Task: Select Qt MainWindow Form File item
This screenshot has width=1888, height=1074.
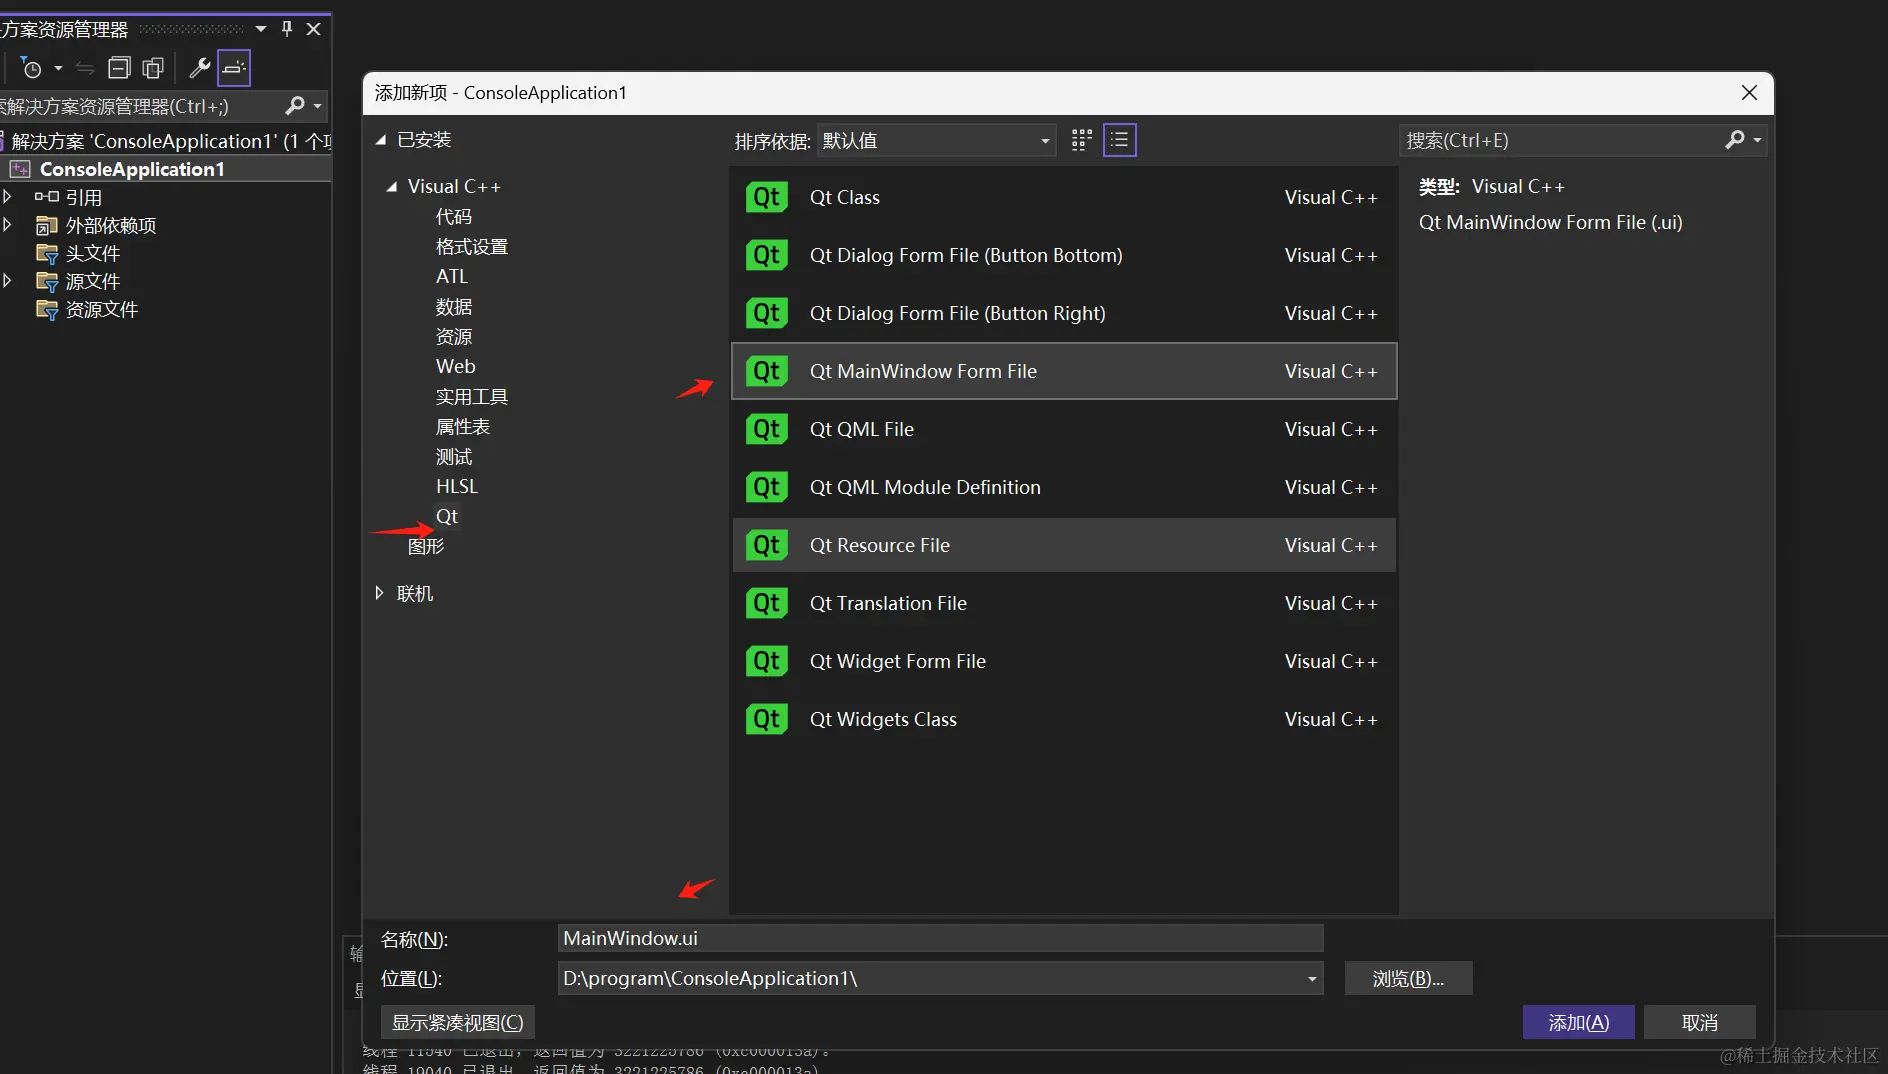Action: (x=1064, y=371)
